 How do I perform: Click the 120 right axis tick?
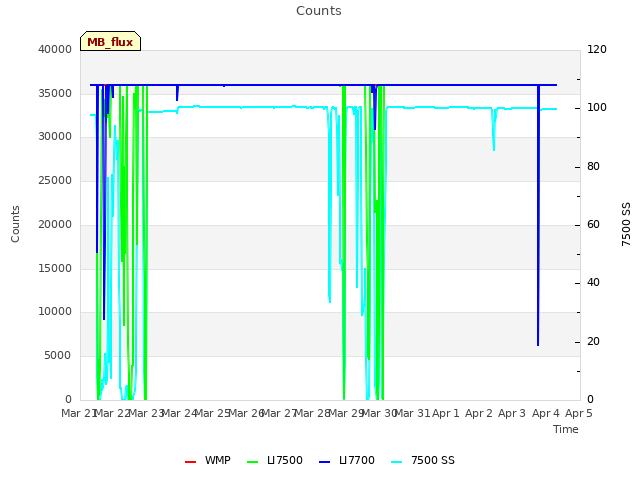[x=597, y=50]
